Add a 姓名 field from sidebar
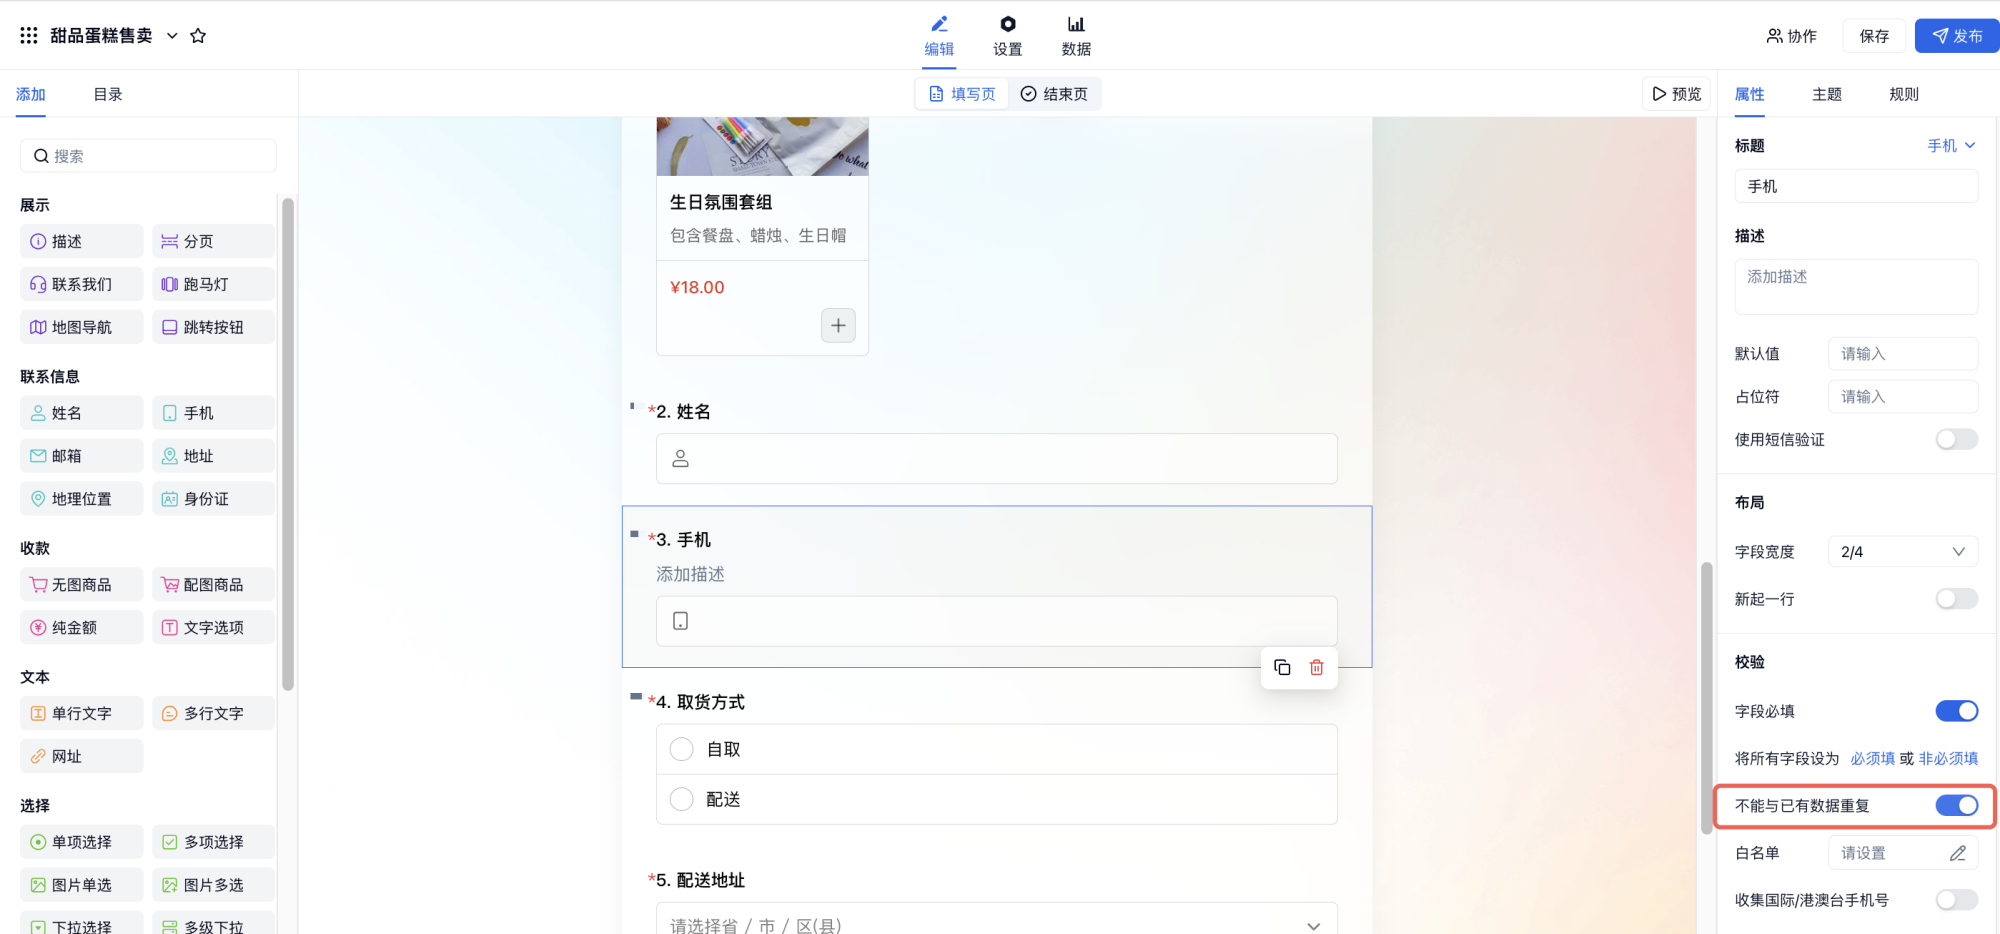Viewport: 2000px width, 934px height. pos(82,413)
